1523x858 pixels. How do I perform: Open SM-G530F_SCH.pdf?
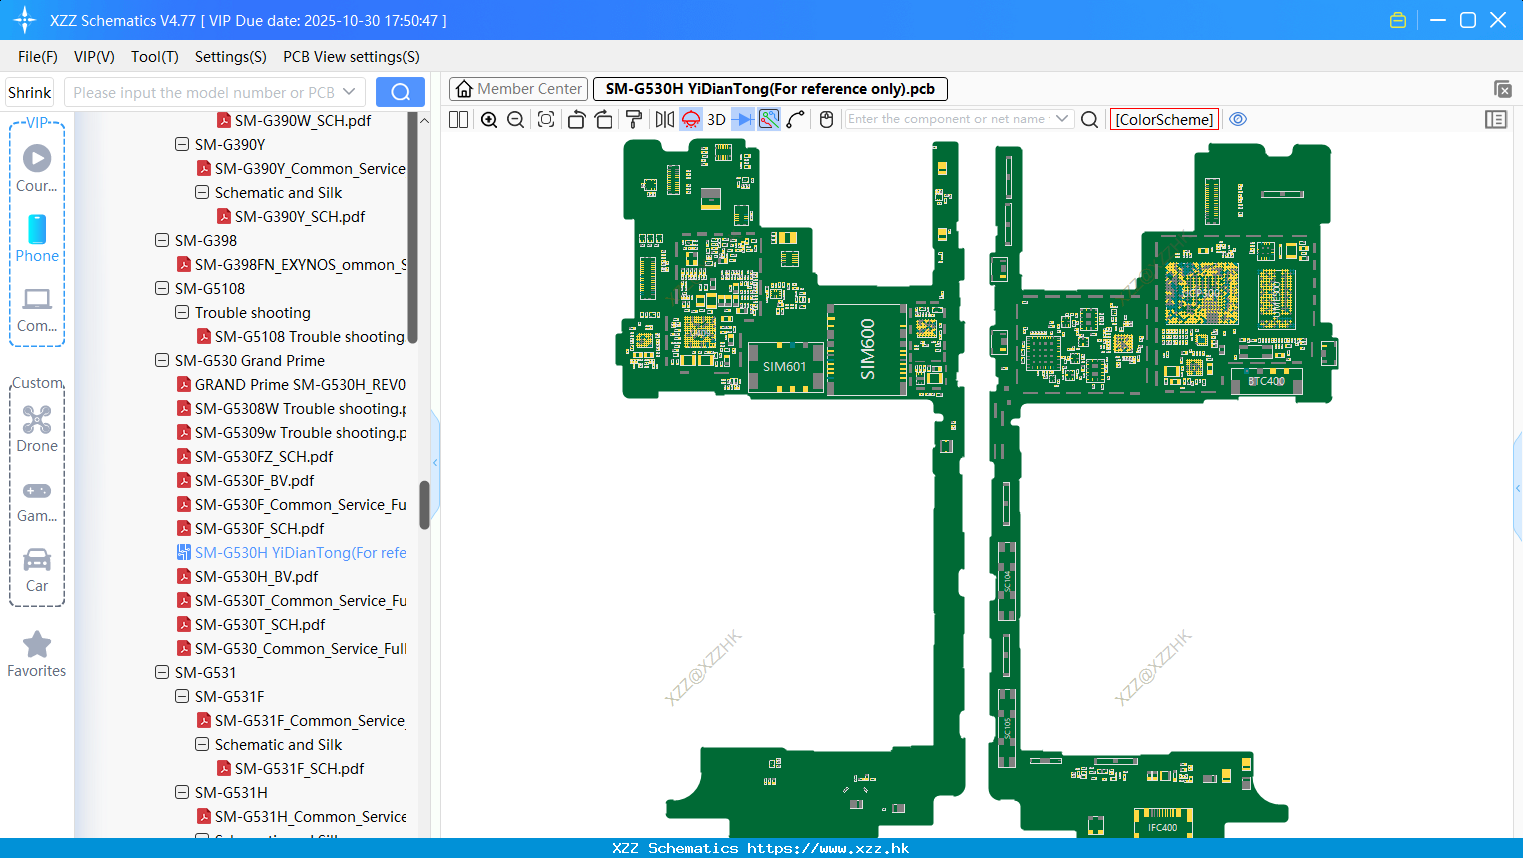click(x=260, y=528)
